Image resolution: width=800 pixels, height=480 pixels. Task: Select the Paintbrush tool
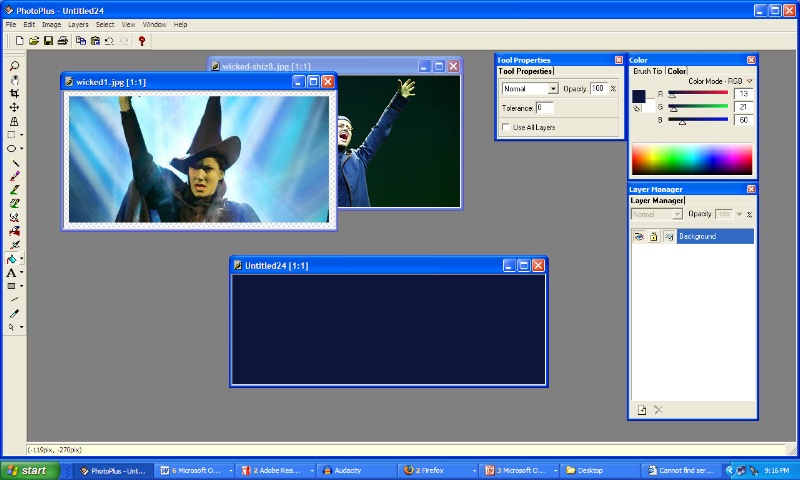point(14,176)
